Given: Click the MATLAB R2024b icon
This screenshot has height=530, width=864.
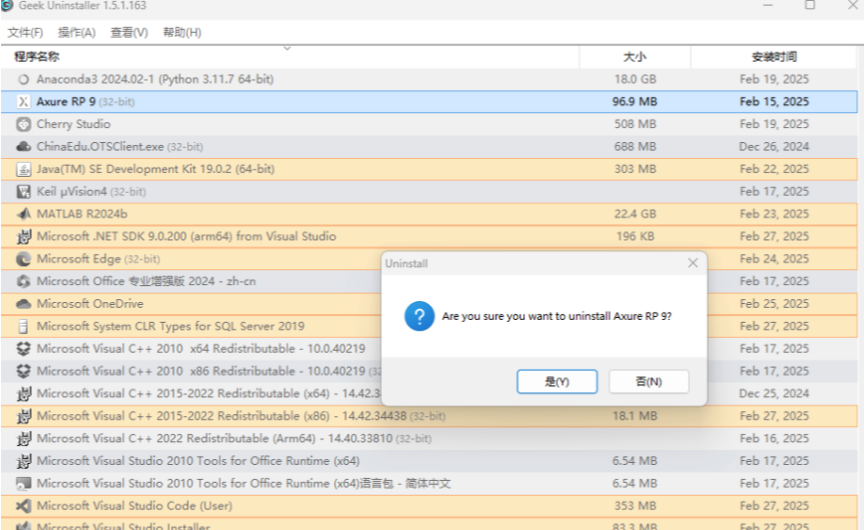Looking at the screenshot, I should [x=23, y=214].
